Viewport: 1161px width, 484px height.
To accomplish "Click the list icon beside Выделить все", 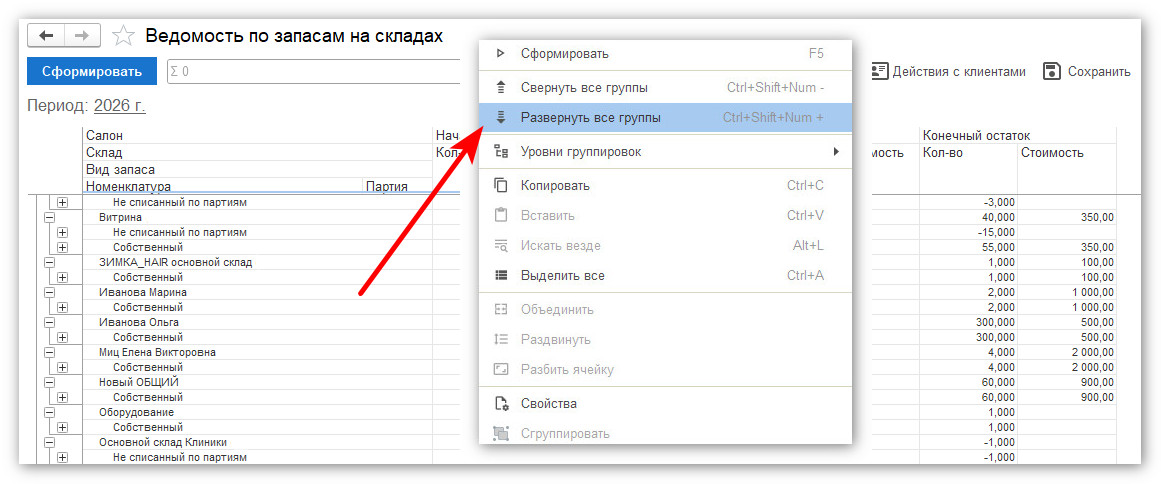I will (x=501, y=276).
